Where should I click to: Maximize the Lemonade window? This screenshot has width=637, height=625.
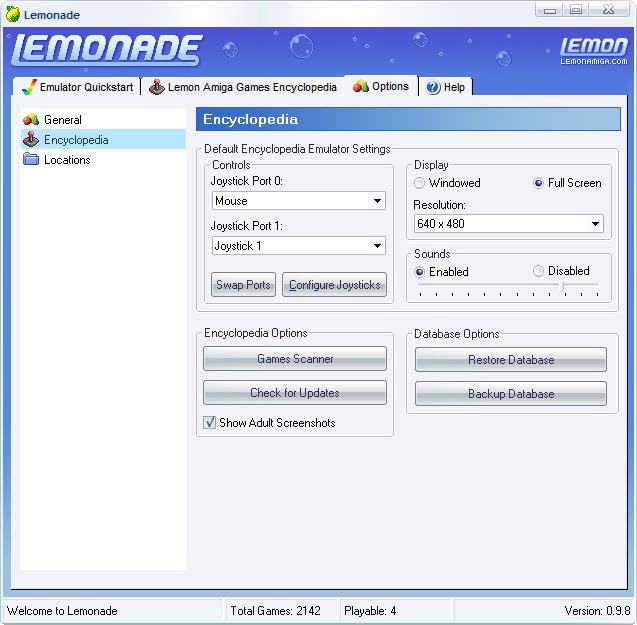[x=576, y=10]
